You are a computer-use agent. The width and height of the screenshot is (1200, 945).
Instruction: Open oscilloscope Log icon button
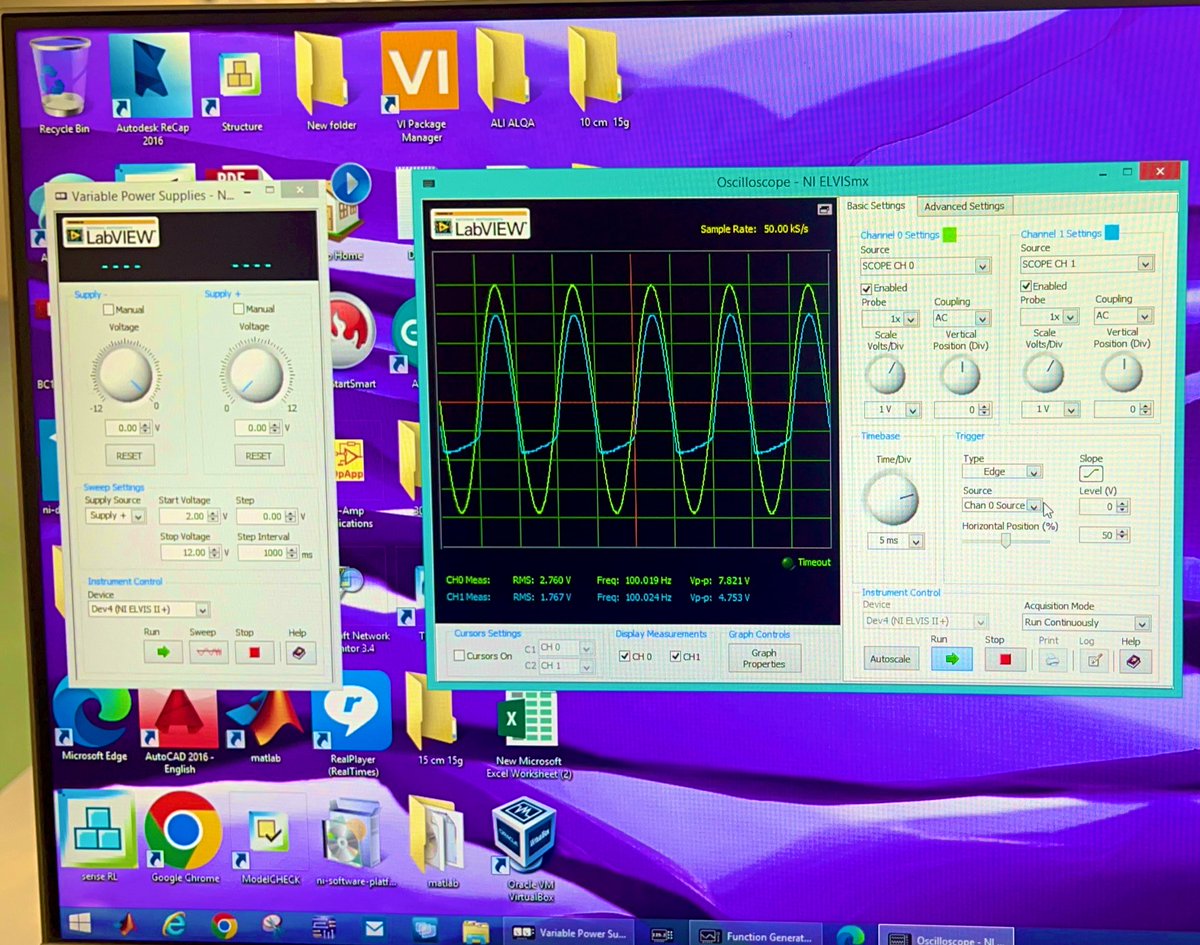pos(1095,660)
